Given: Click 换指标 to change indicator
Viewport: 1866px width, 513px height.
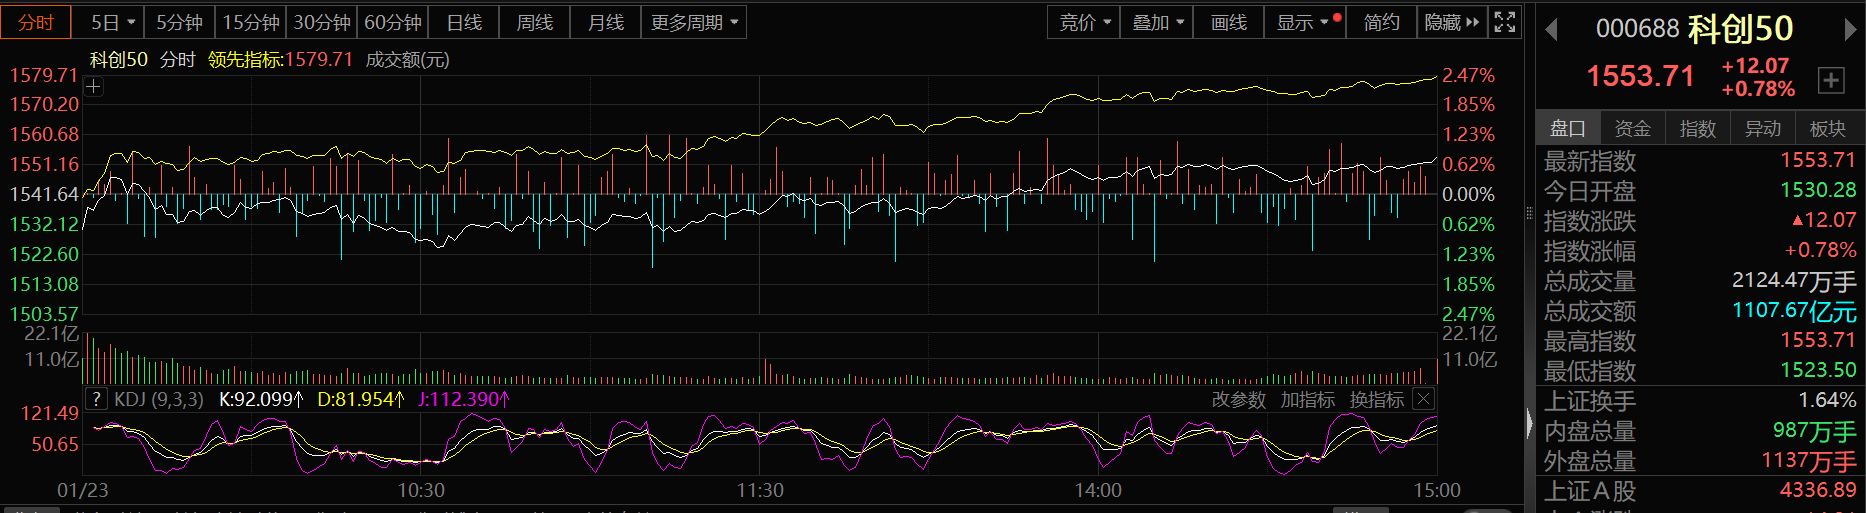Looking at the screenshot, I should click(x=1376, y=400).
